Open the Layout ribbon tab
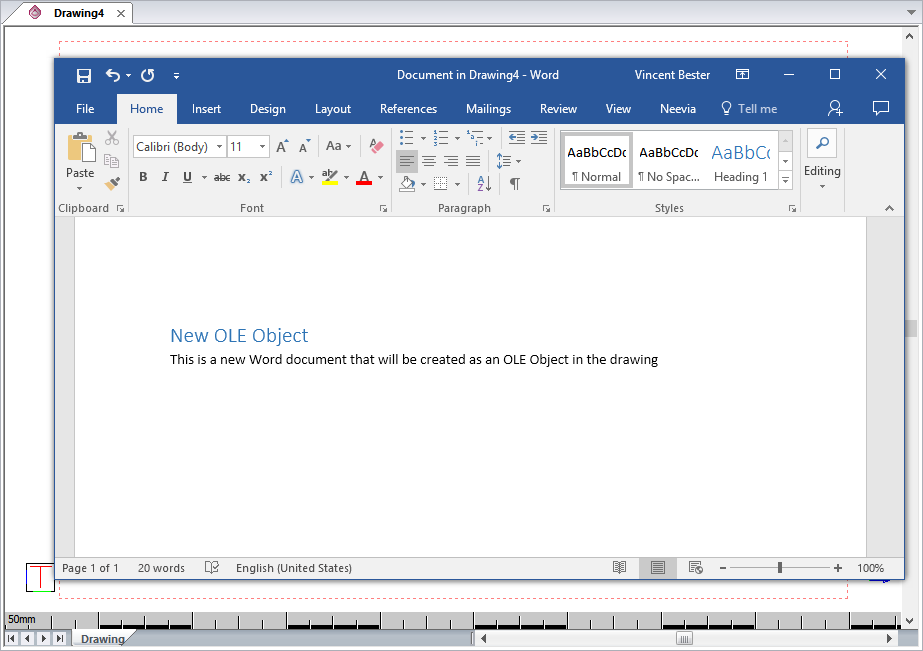Image resolution: width=923 pixels, height=651 pixels. click(x=333, y=109)
